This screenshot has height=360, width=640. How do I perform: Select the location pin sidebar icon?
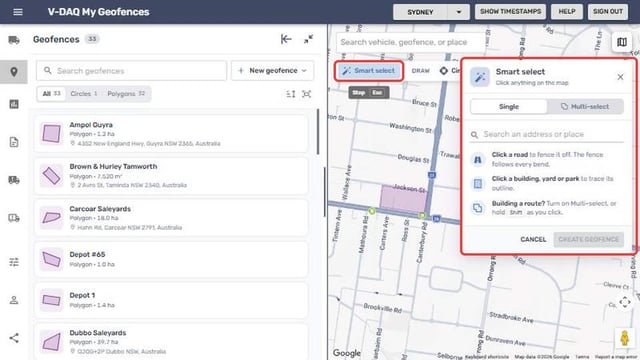[14, 72]
